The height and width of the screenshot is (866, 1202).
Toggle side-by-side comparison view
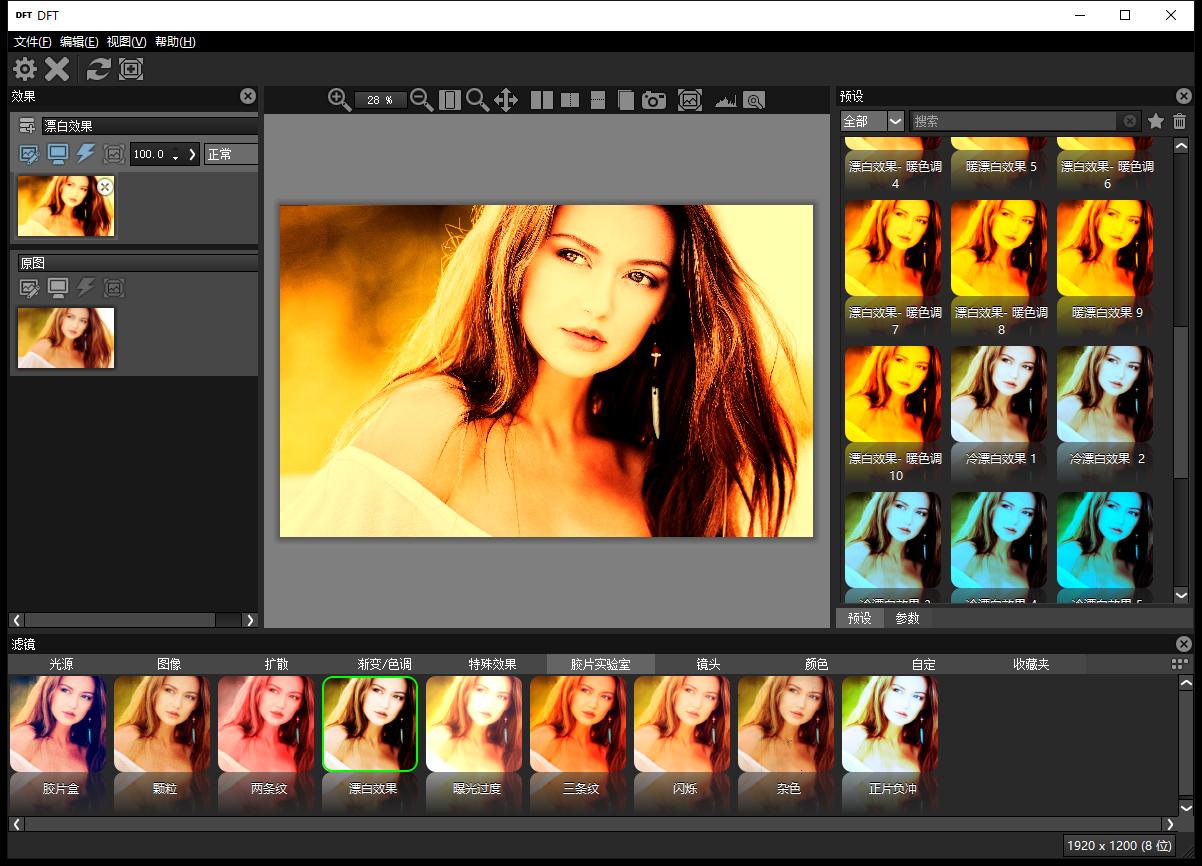[x=542, y=99]
